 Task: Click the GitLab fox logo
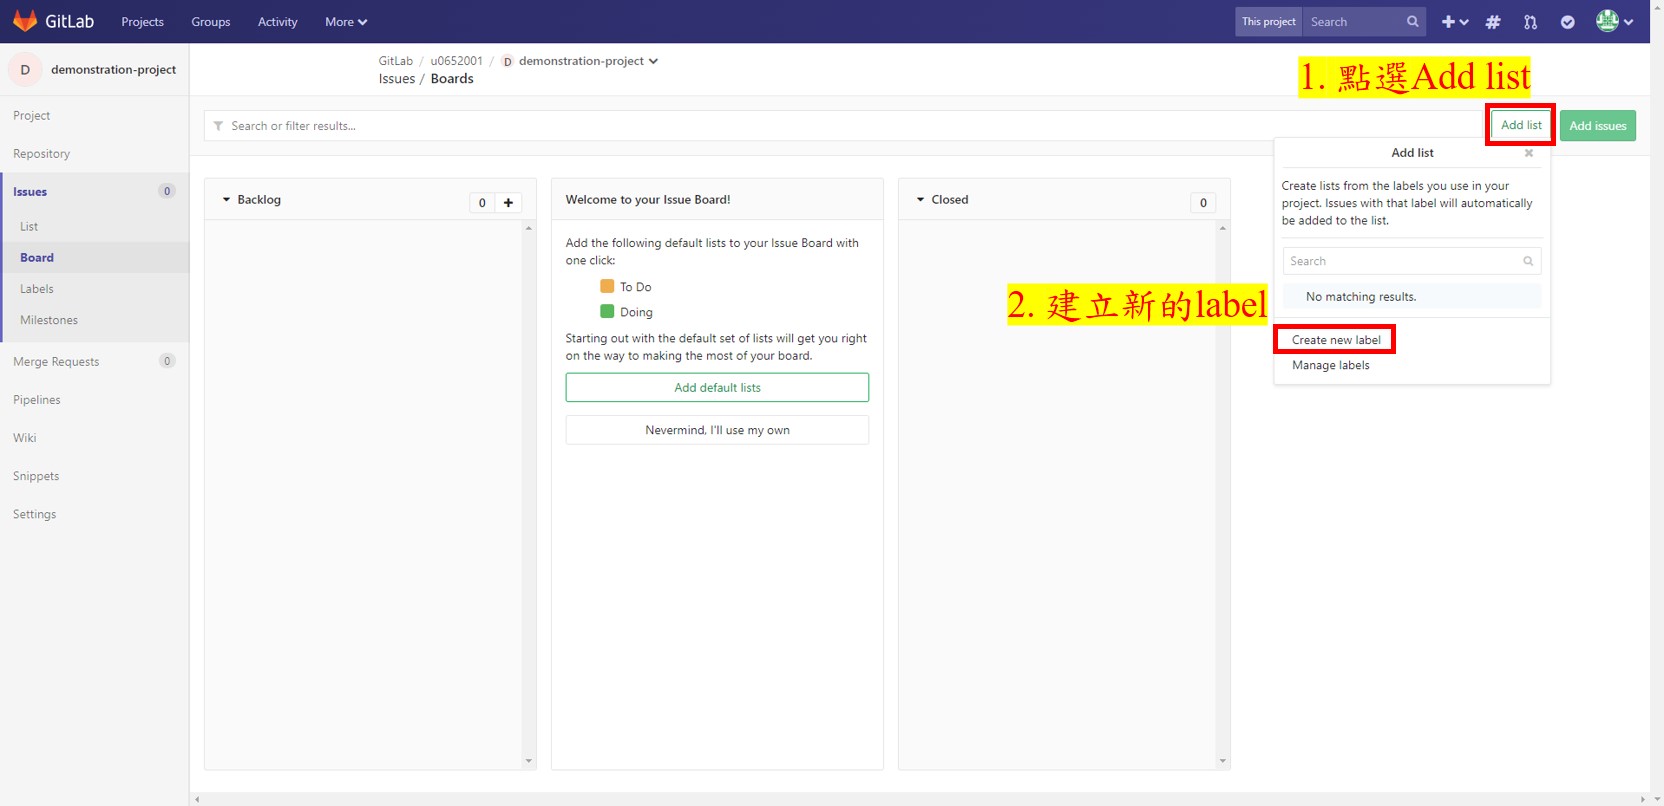click(25, 21)
